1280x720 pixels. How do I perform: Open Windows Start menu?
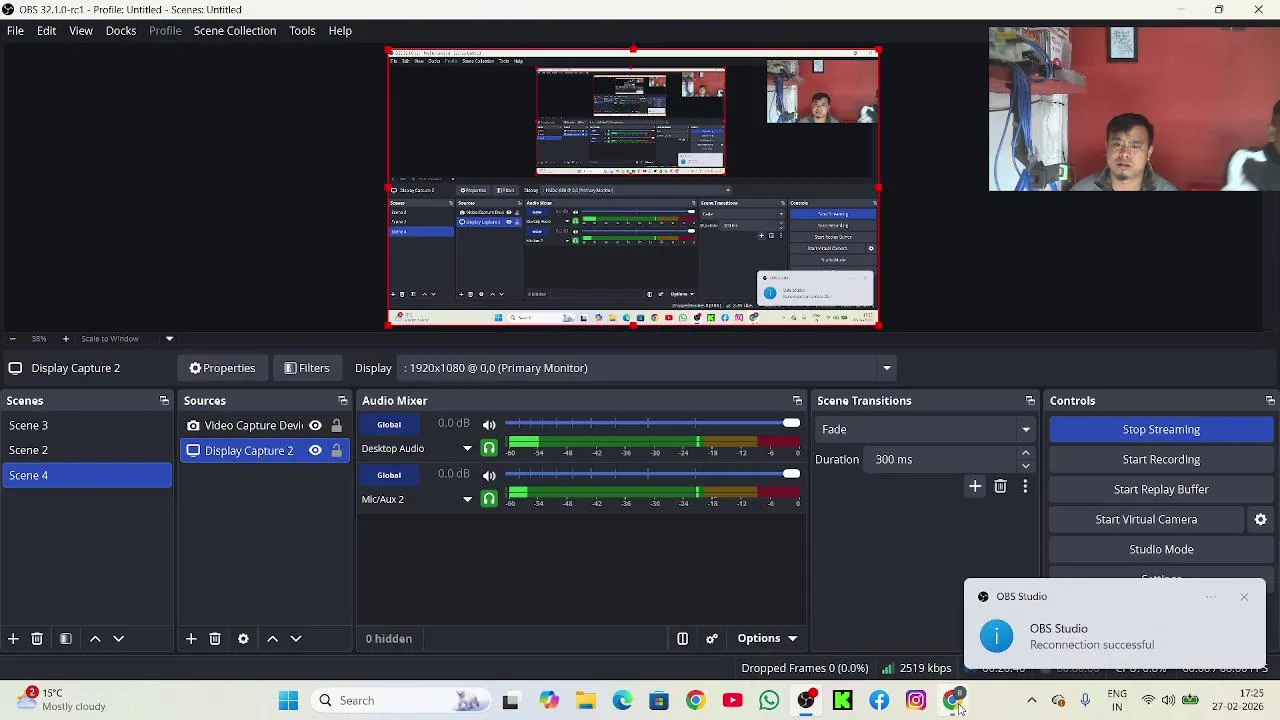[288, 701]
